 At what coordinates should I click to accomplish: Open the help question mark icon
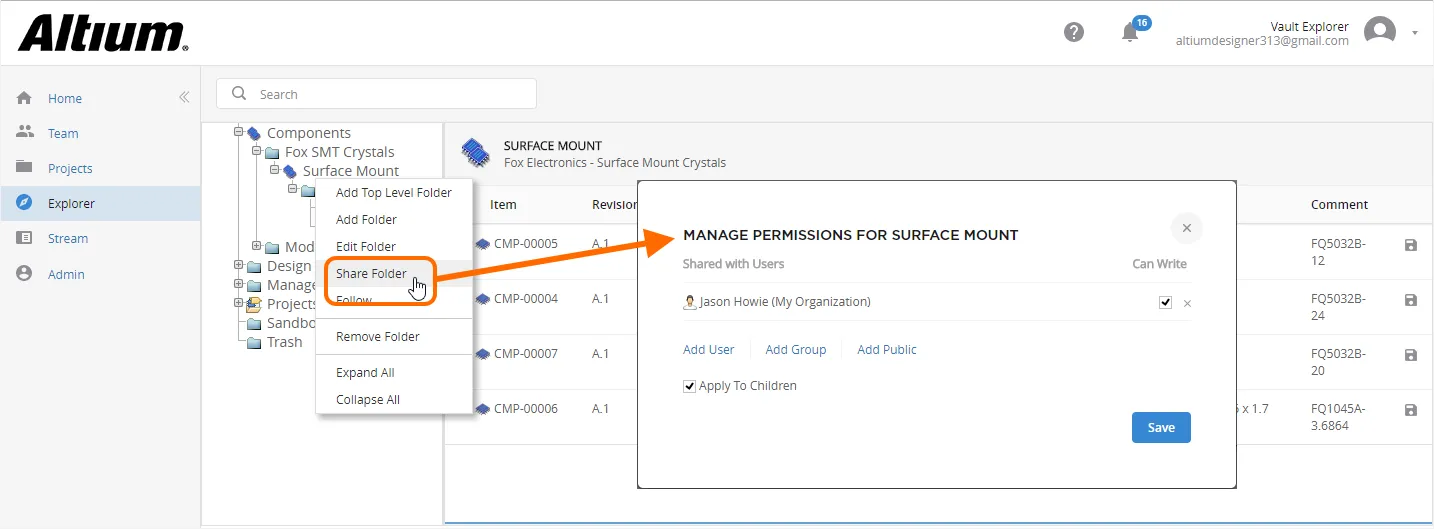[x=1074, y=32]
